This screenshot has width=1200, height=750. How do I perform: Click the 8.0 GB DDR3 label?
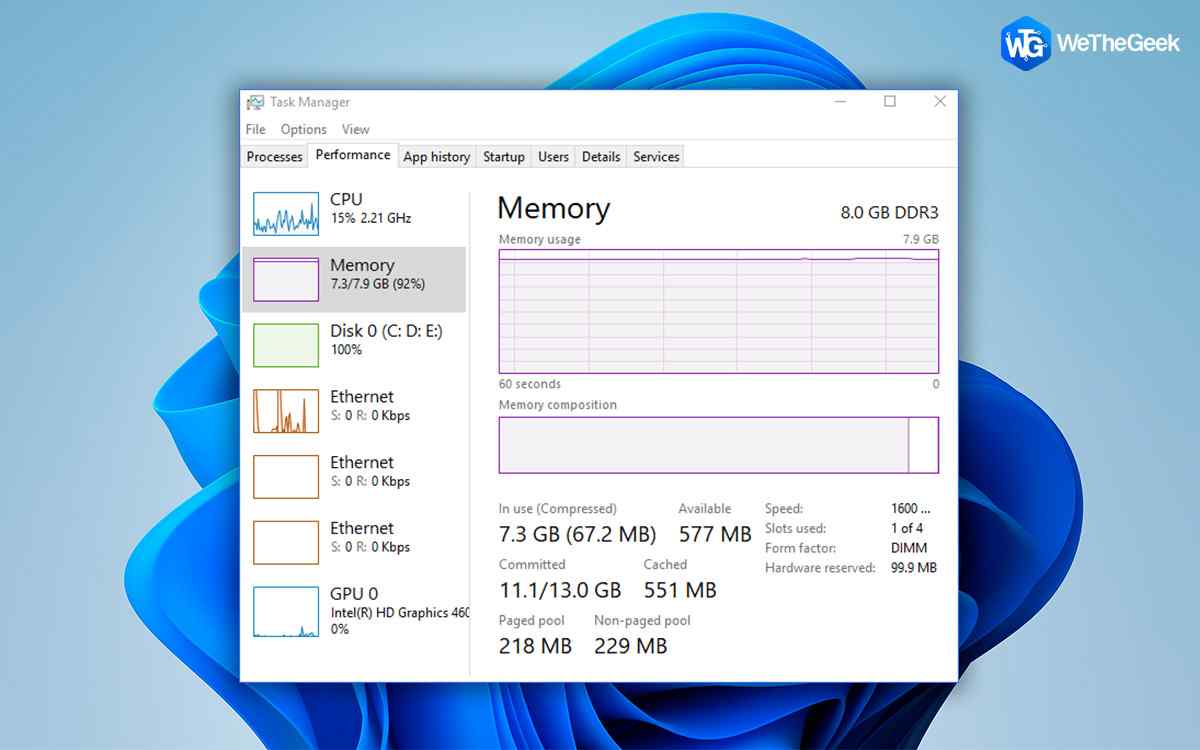coord(889,212)
